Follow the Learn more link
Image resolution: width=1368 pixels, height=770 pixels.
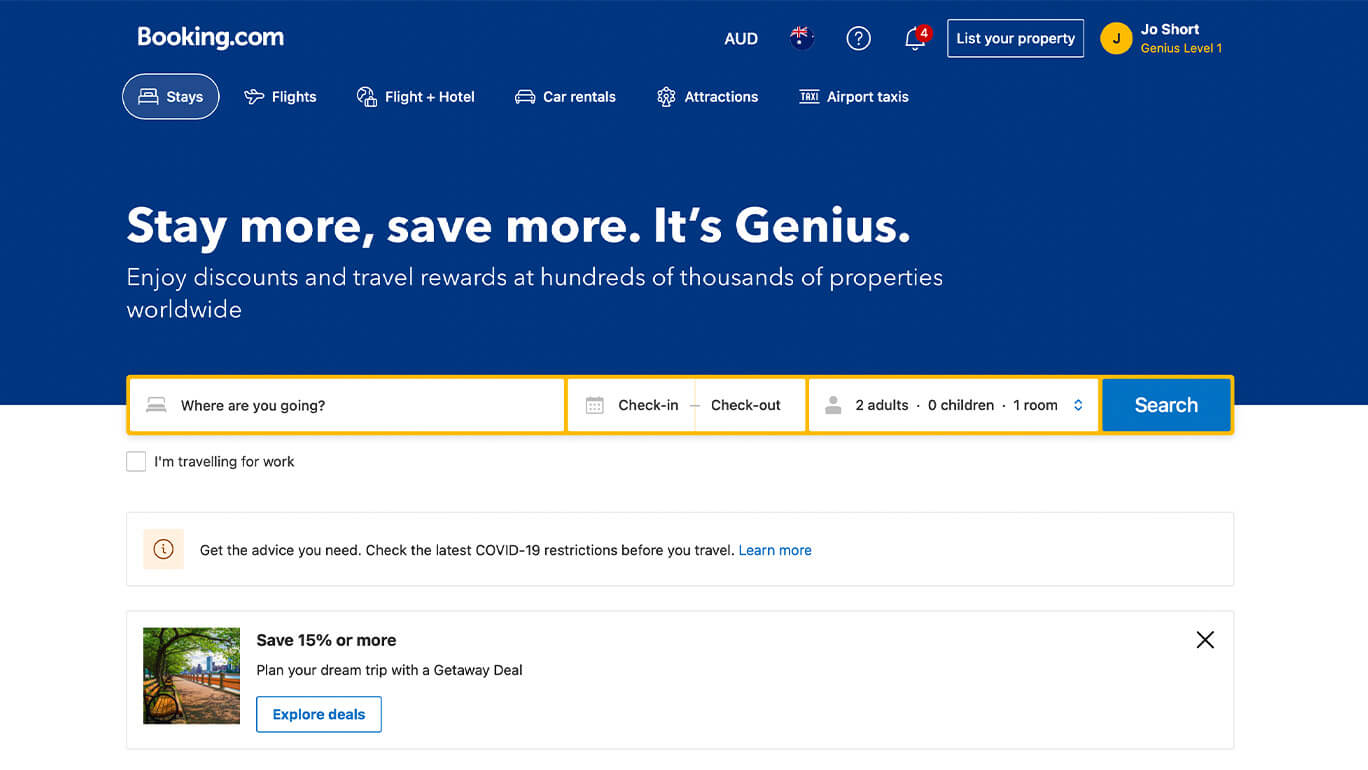click(775, 550)
